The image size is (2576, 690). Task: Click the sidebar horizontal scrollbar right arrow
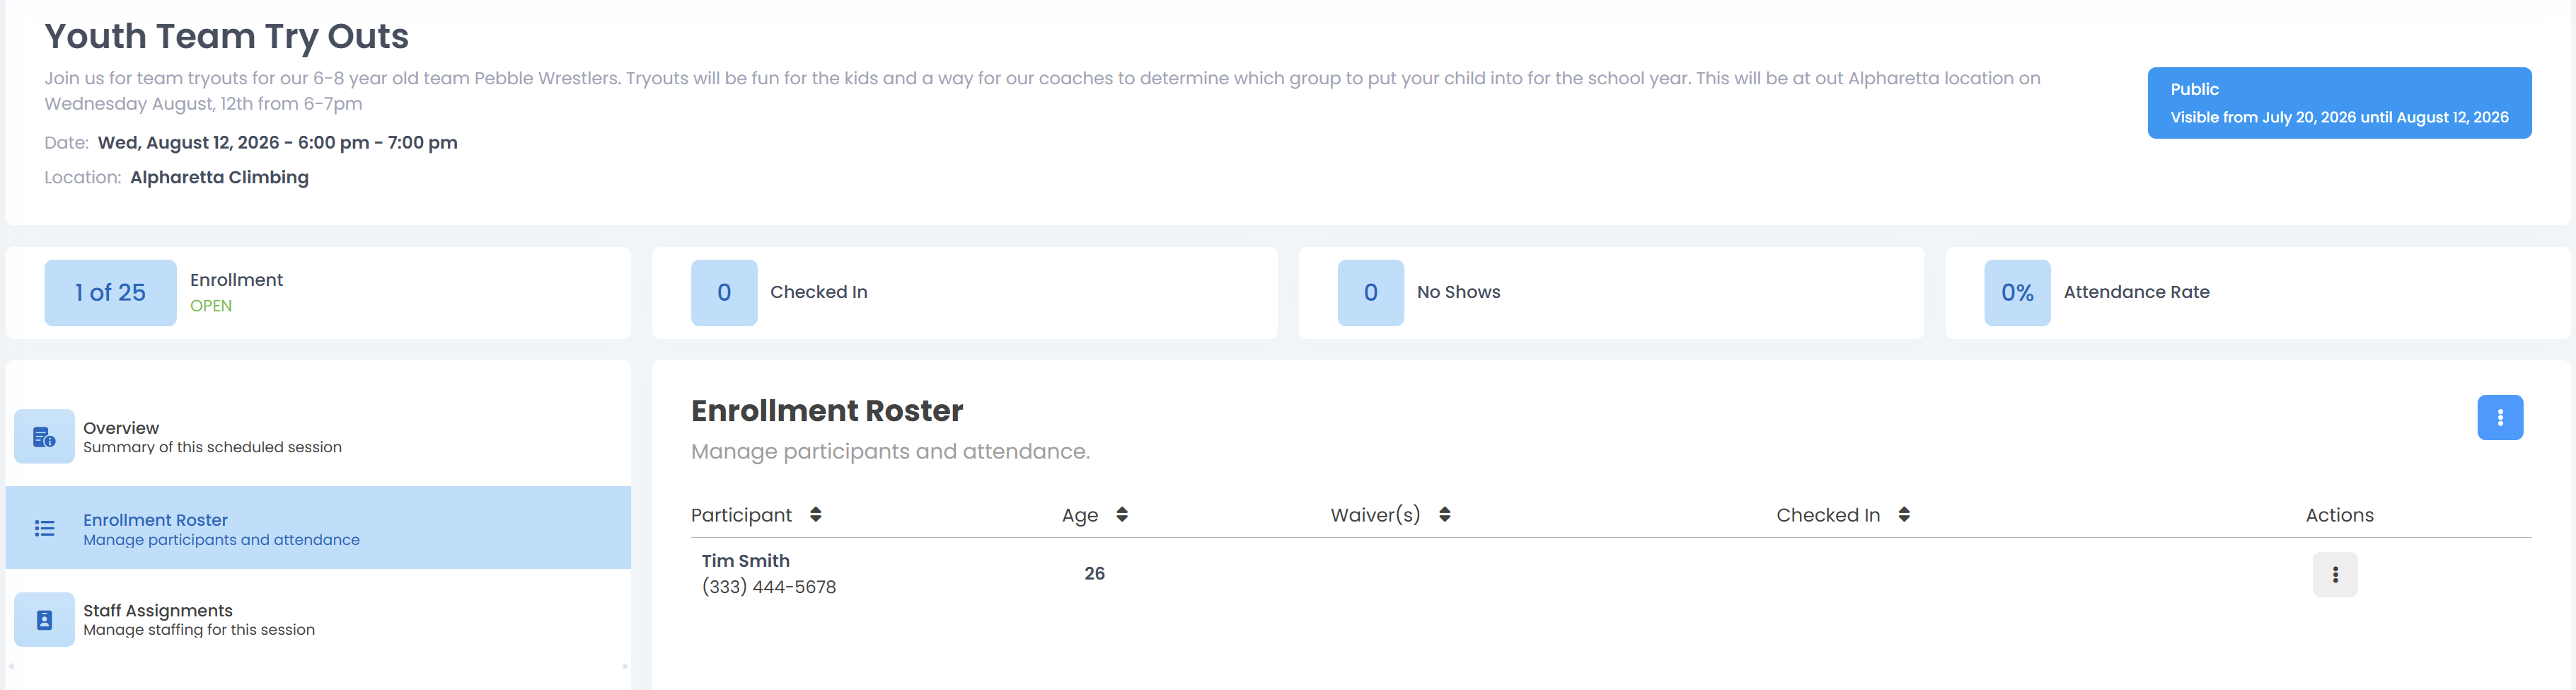tap(625, 666)
